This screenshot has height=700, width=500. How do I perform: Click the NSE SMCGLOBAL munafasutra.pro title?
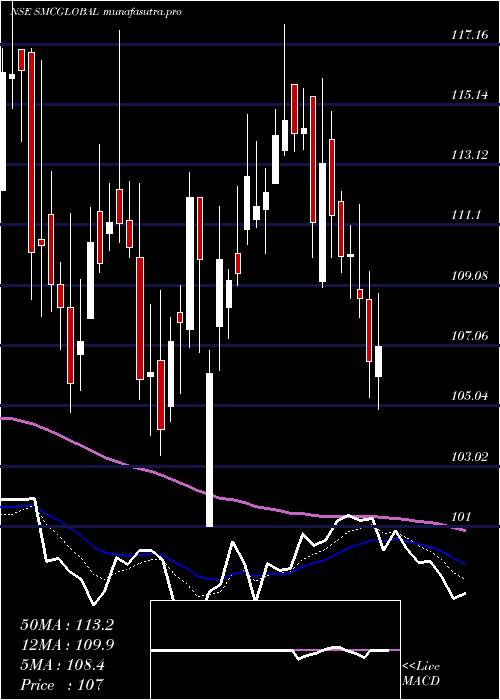(x=96, y=12)
